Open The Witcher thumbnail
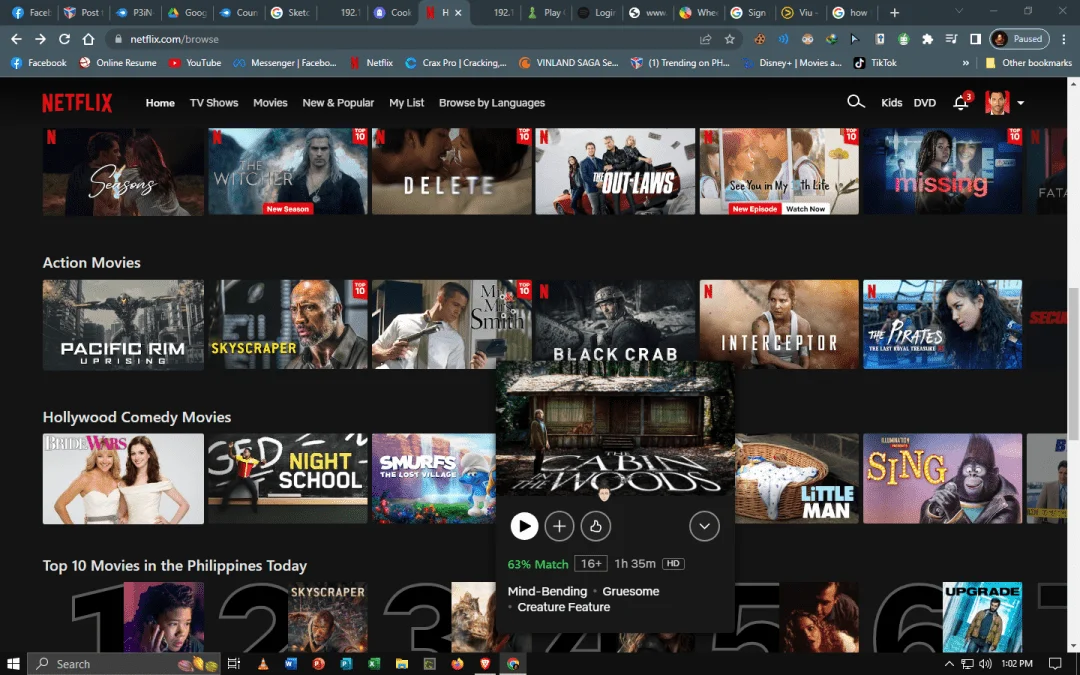The width and height of the screenshot is (1080, 675). (288, 171)
